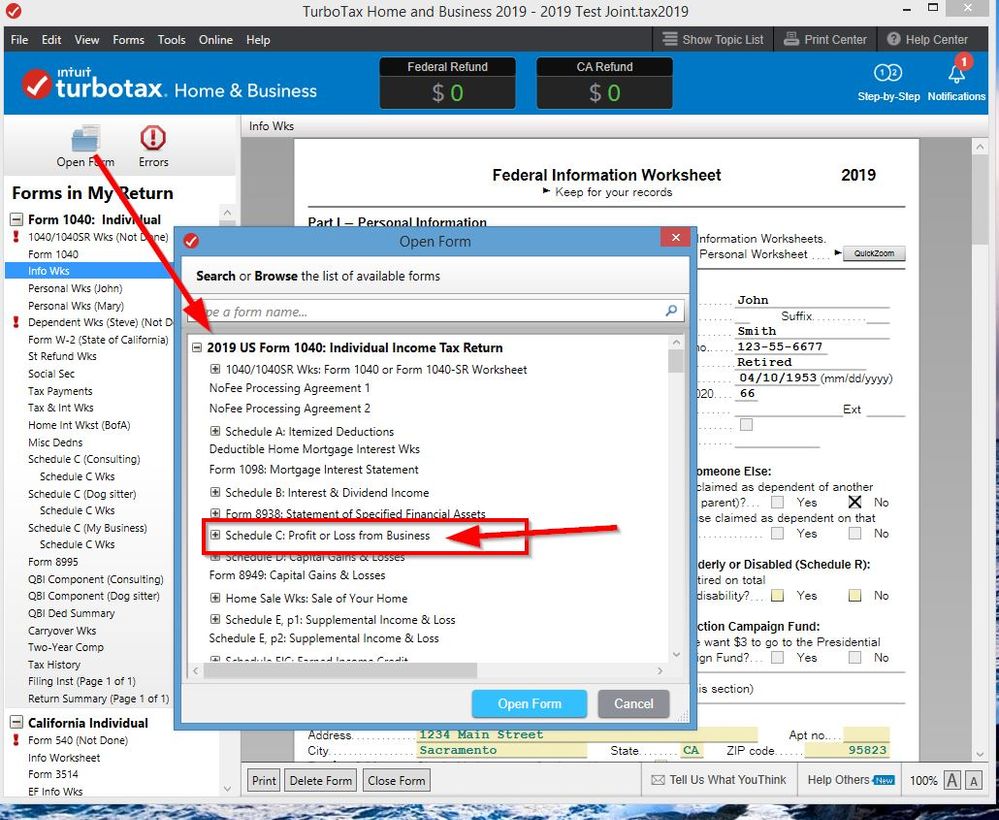999x820 pixels.
Task: Click the Main Street address field
Action: coord(587,735)
